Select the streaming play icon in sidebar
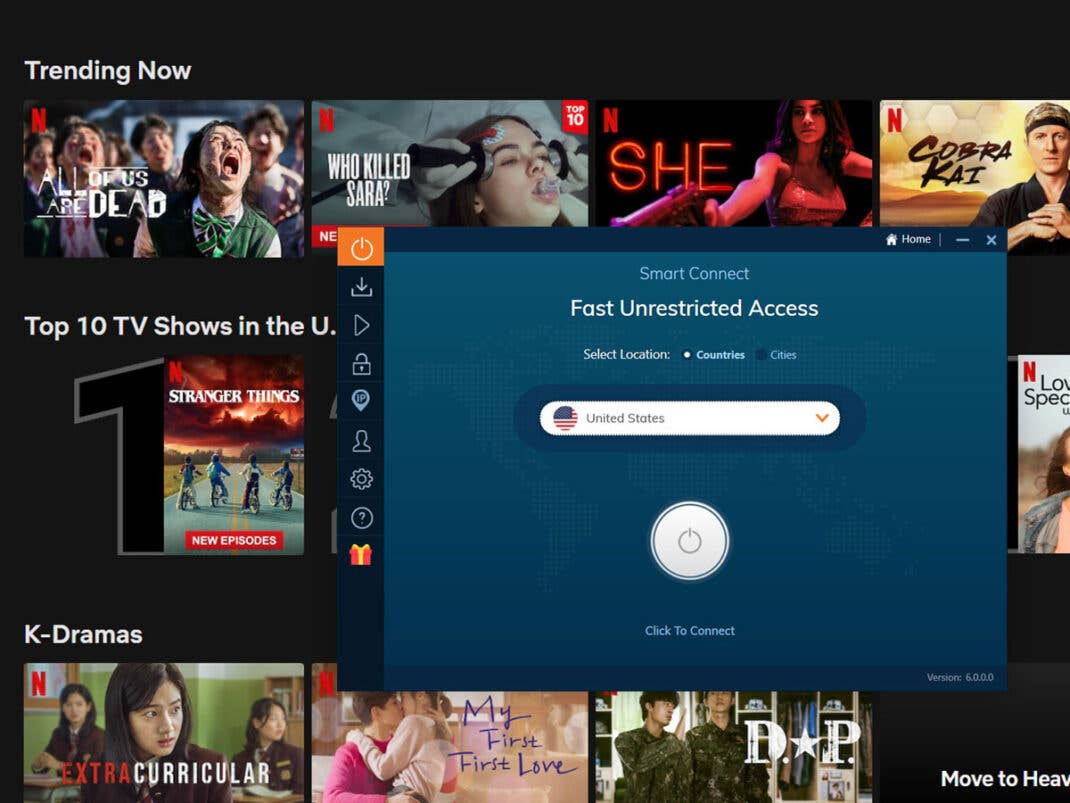This screenshot has height=803, width=1070. [361, 326]
